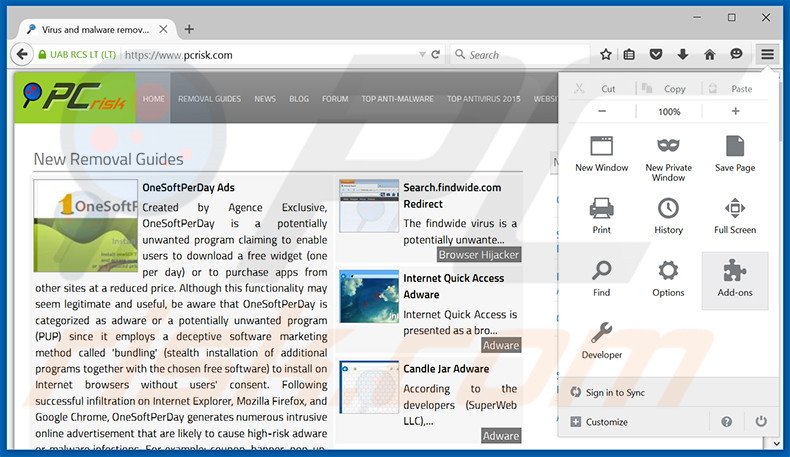The image size is (790, 457).
Task: Click the PCrisk logo
Action: [x=75, y=97]
